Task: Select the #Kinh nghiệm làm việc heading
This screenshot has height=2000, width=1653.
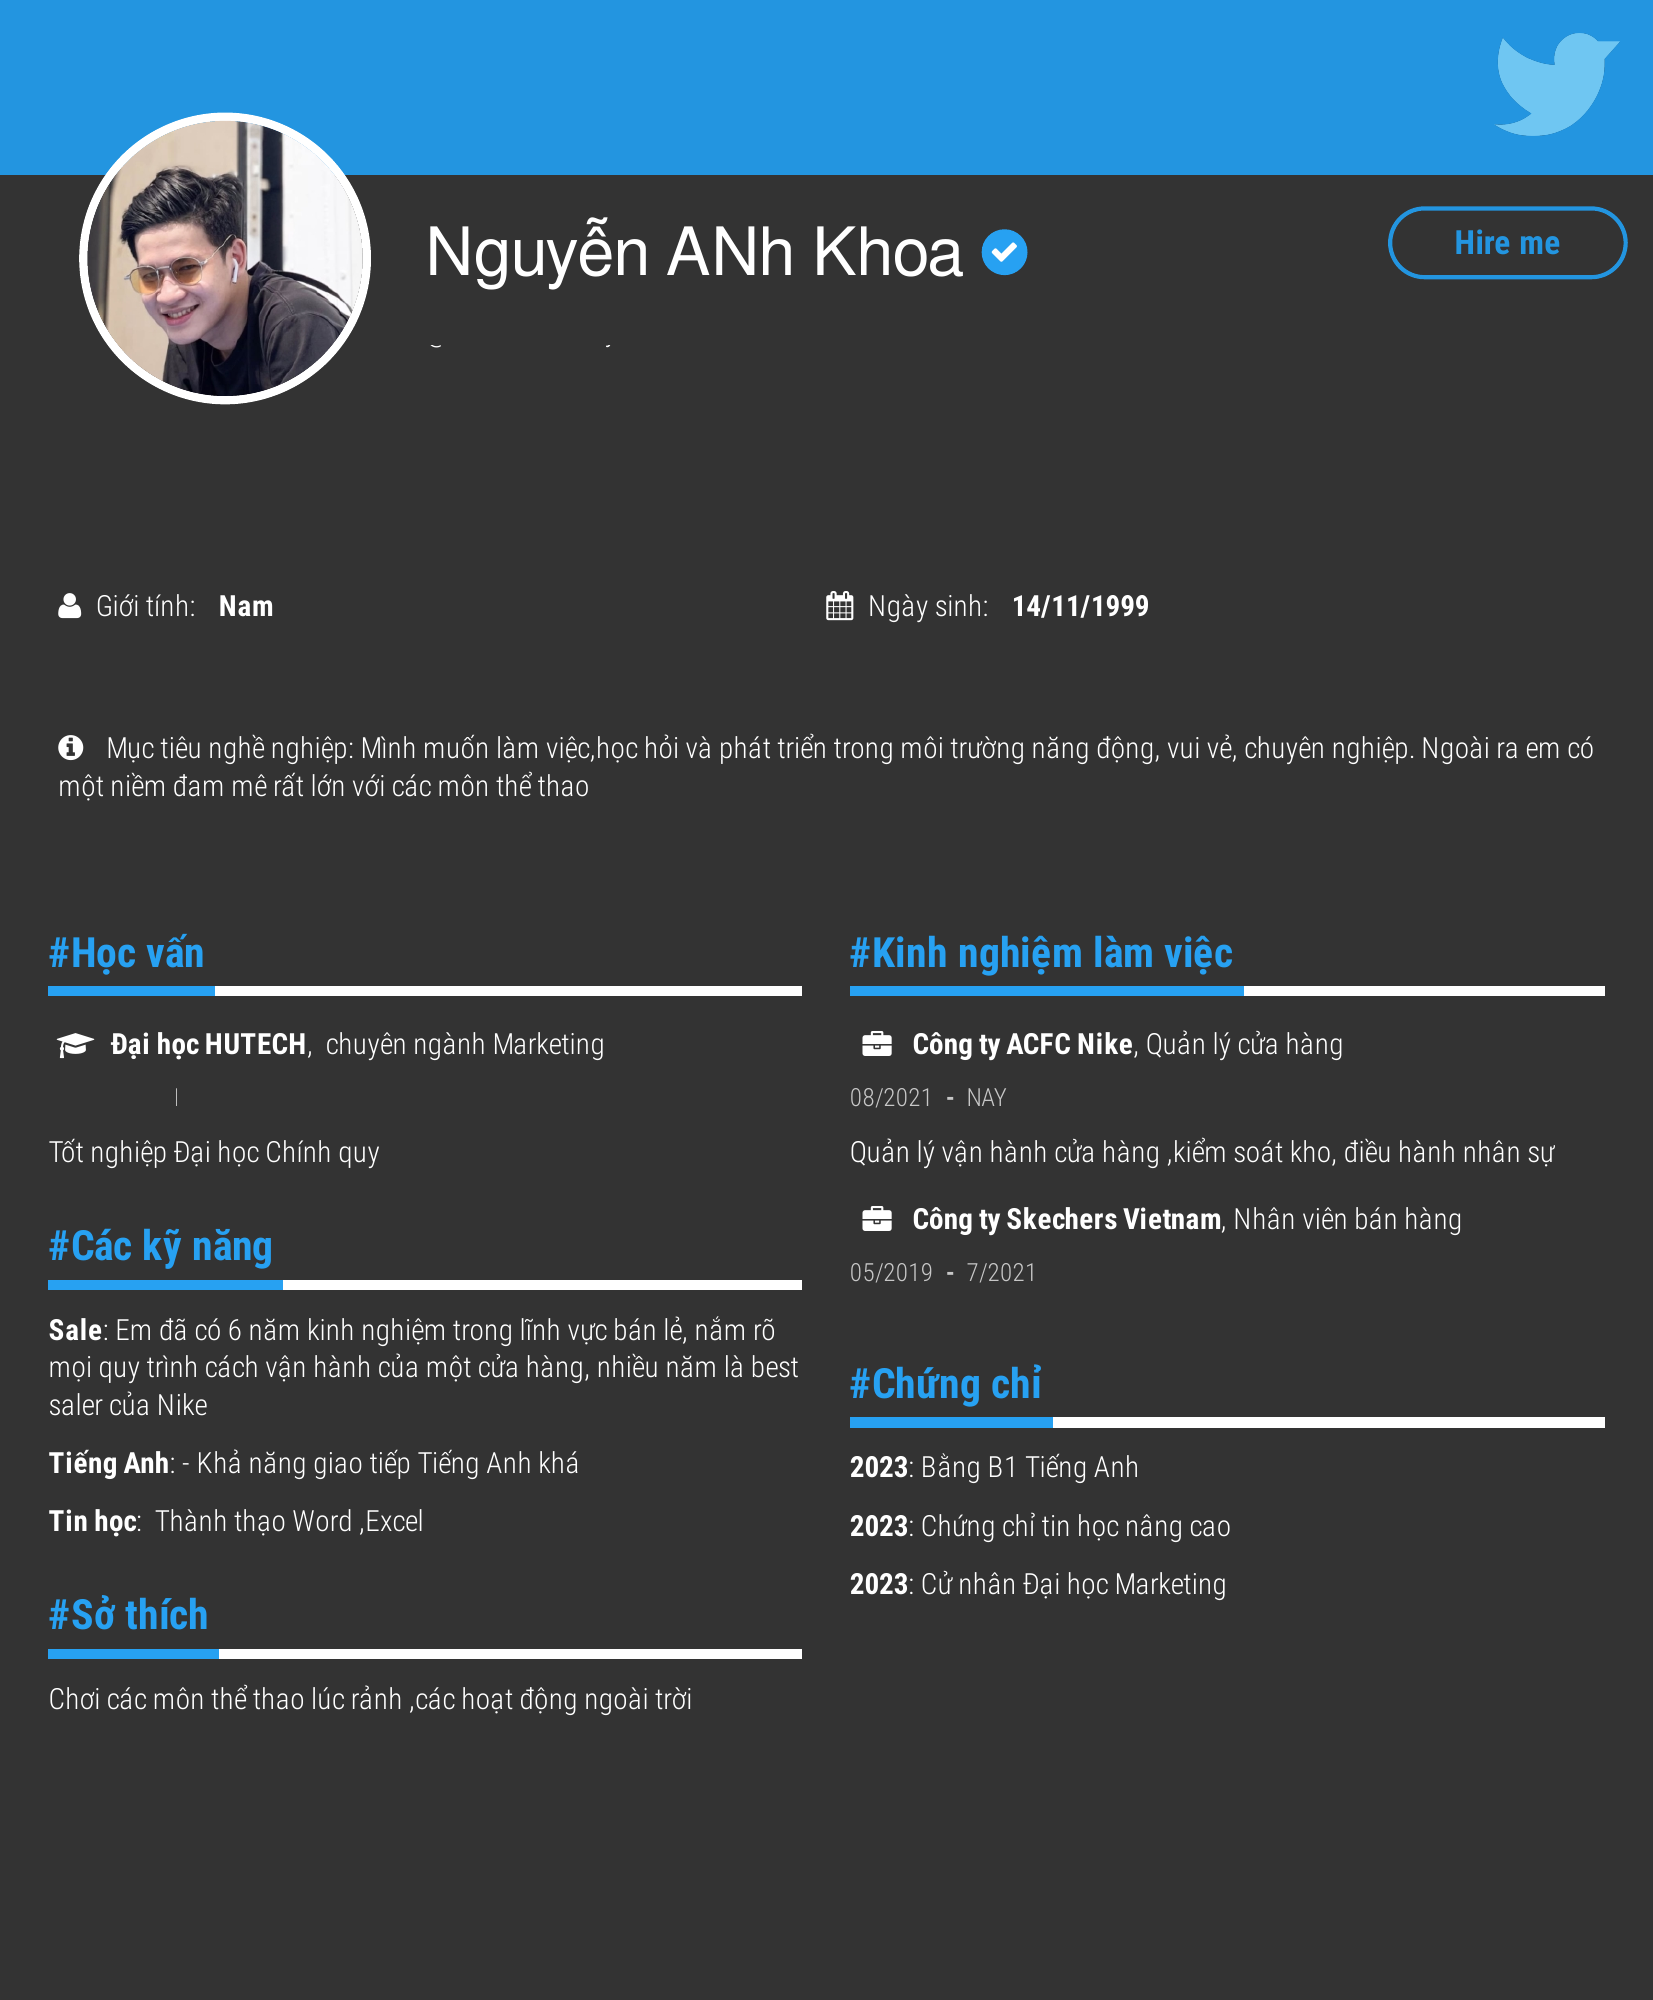Action: point(1041,954)
